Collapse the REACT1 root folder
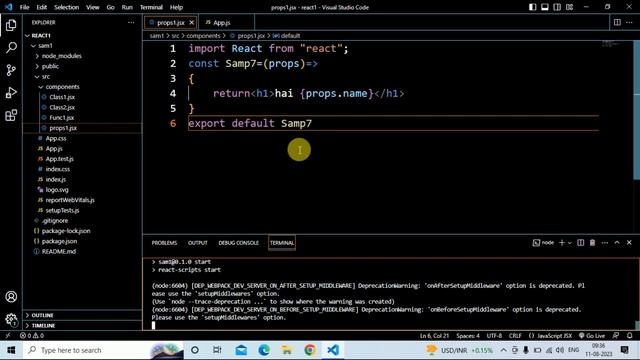 [82, 36]
